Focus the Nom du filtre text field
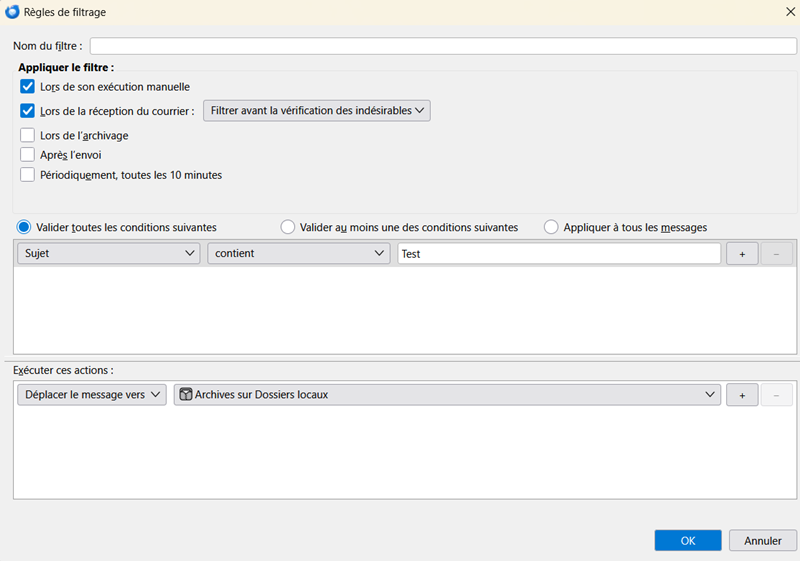 (443, 46)
